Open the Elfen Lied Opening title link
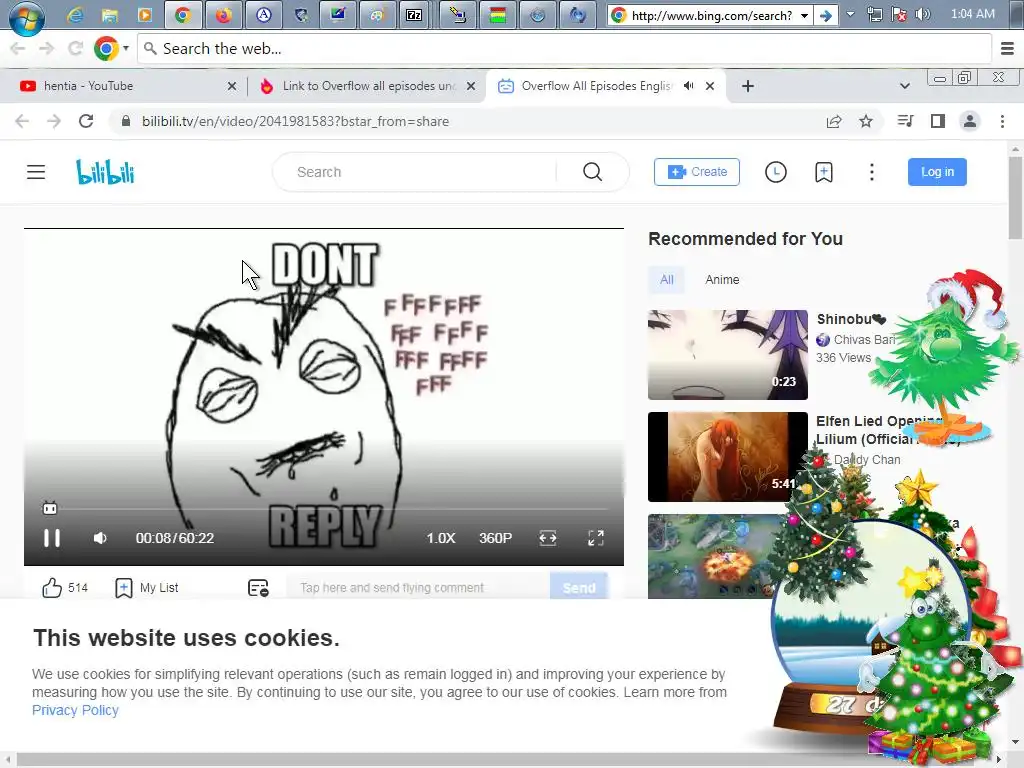This screenshot has width=1024, height=768. [x=878, y=430]
